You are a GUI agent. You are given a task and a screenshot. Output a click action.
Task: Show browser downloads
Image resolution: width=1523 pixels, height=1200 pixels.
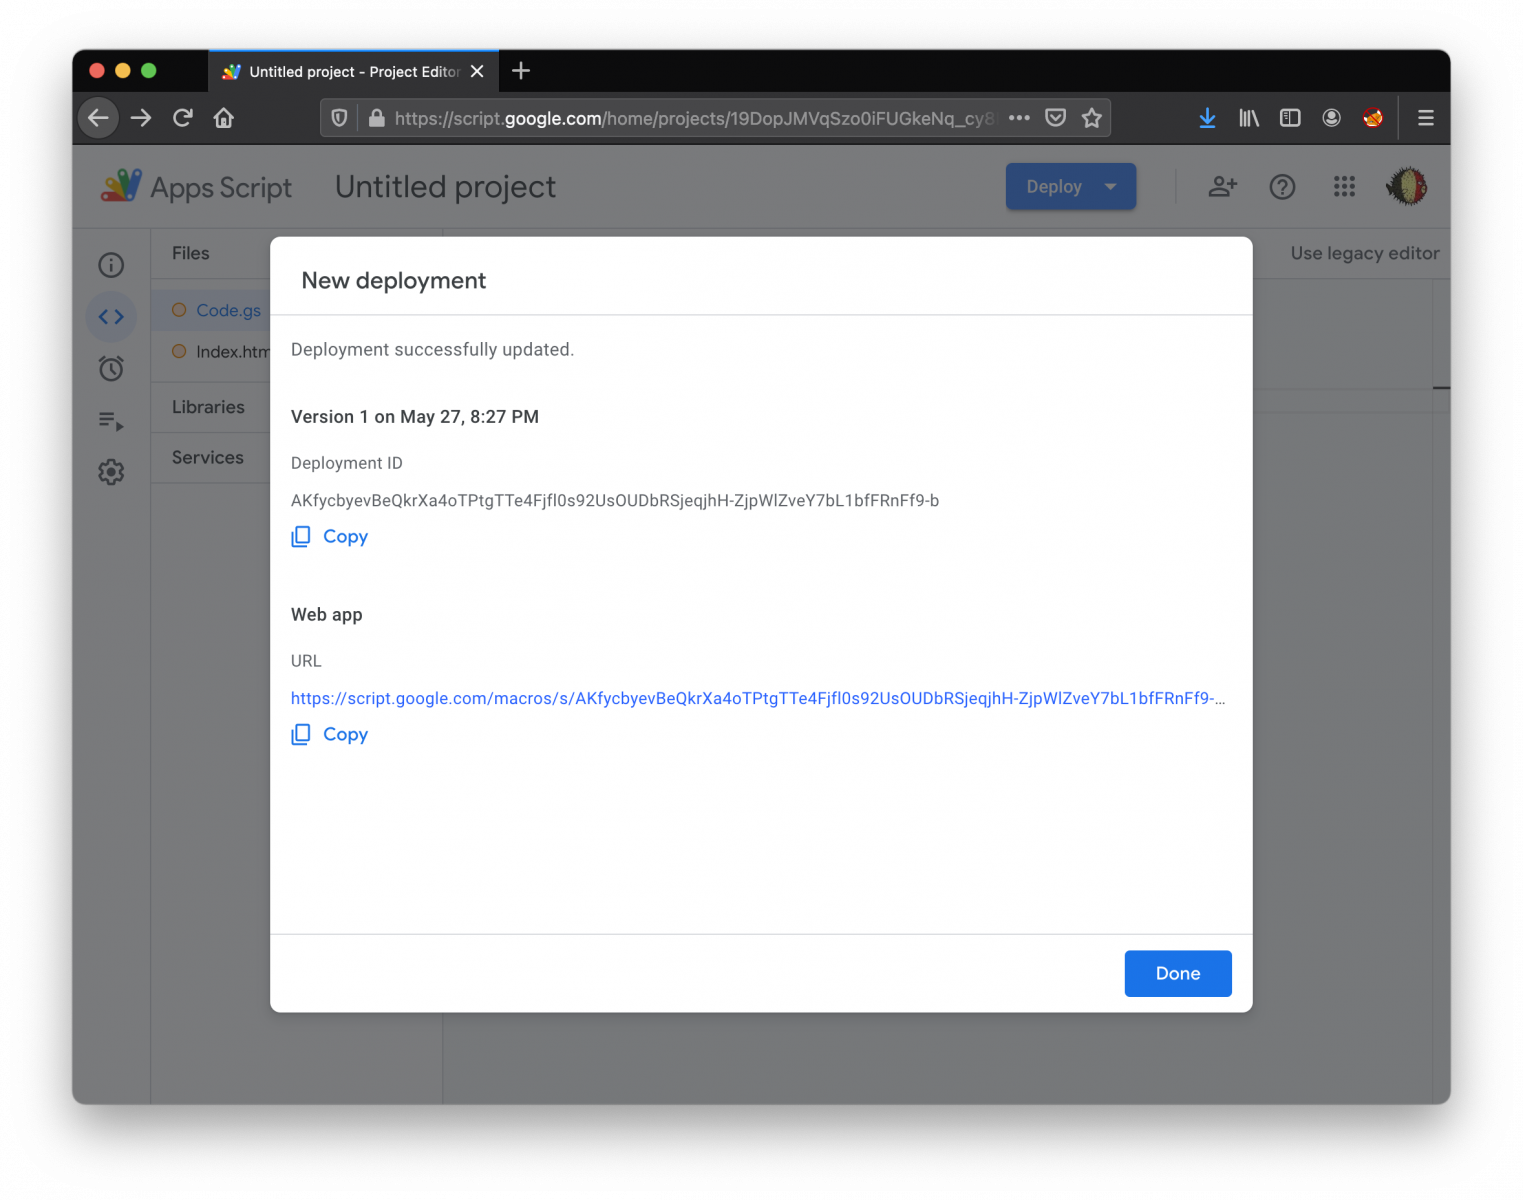[1207, 118]
